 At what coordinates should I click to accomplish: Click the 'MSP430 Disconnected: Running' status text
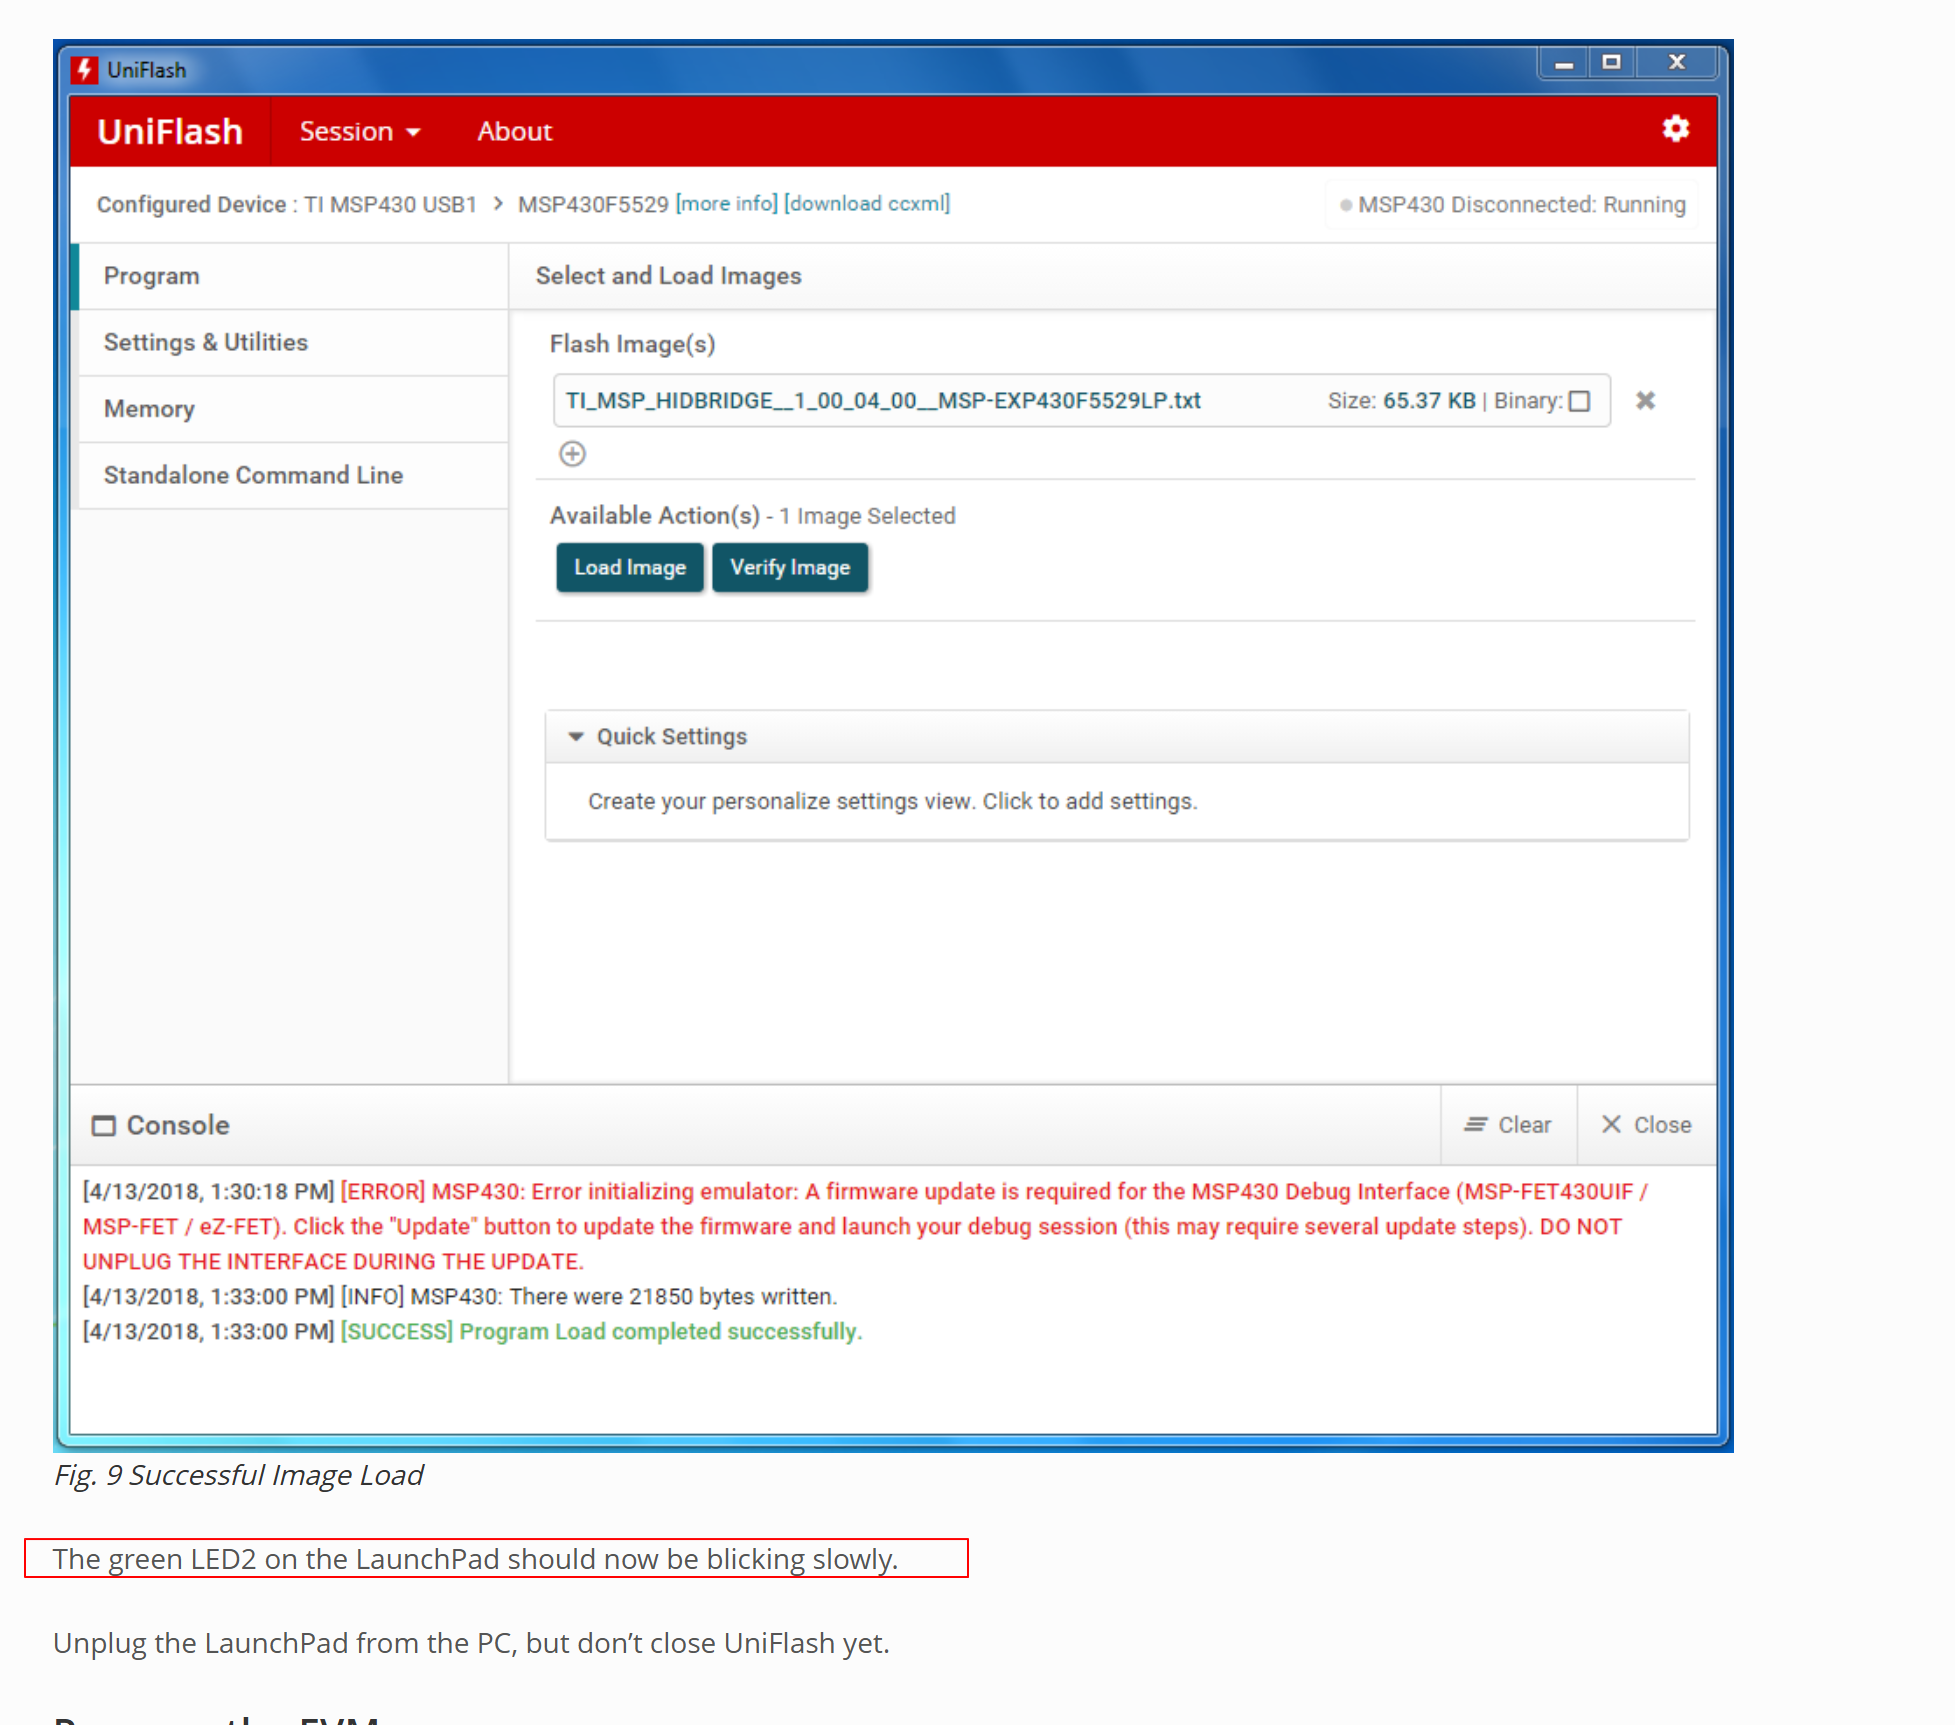point(1521,205)
